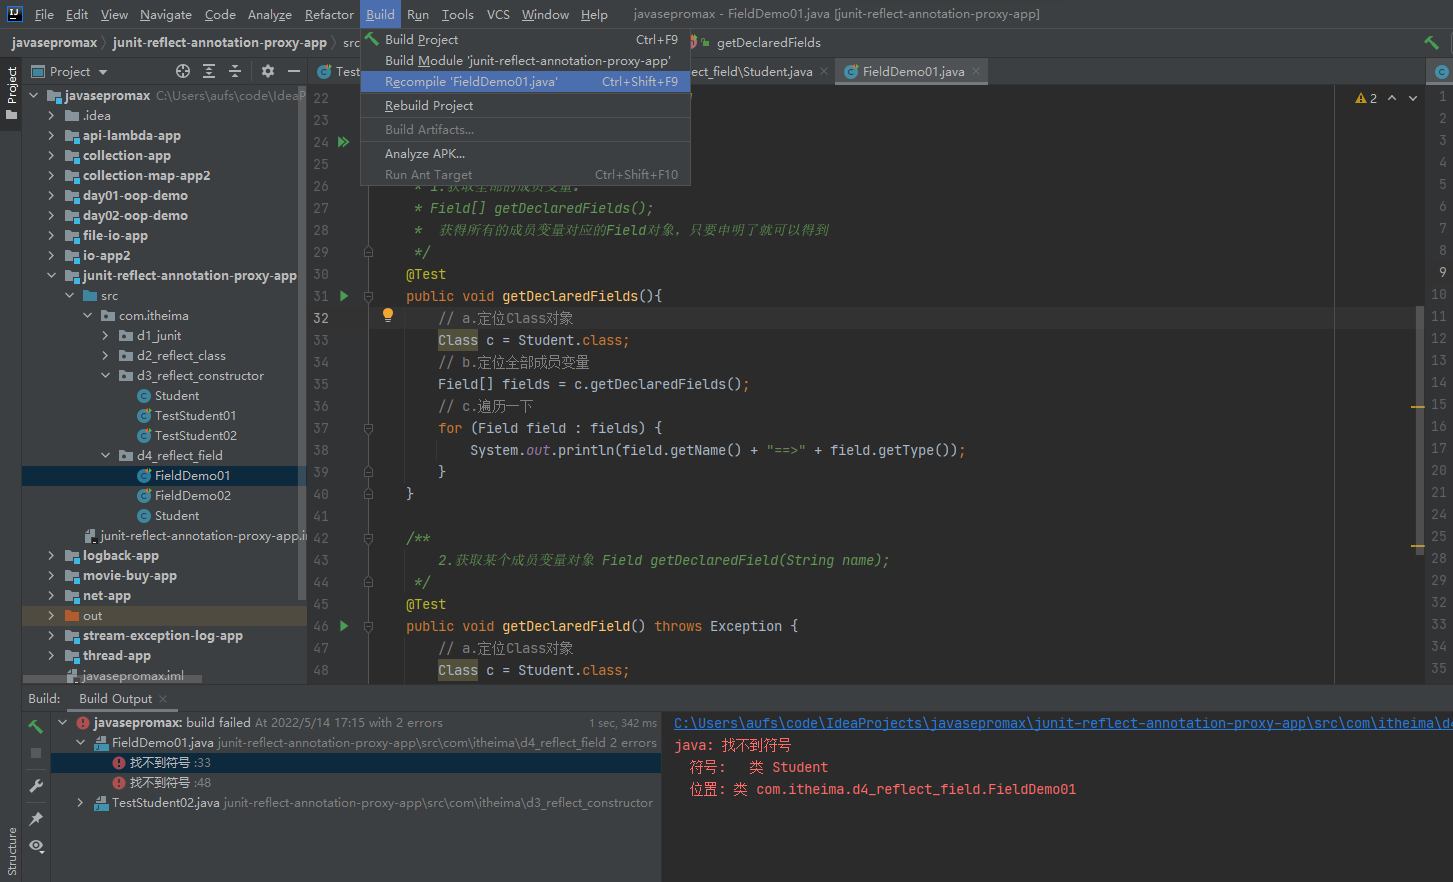Go to previous highlighted error arrow
1453x882 pixels.
[x=1392, y=98]
